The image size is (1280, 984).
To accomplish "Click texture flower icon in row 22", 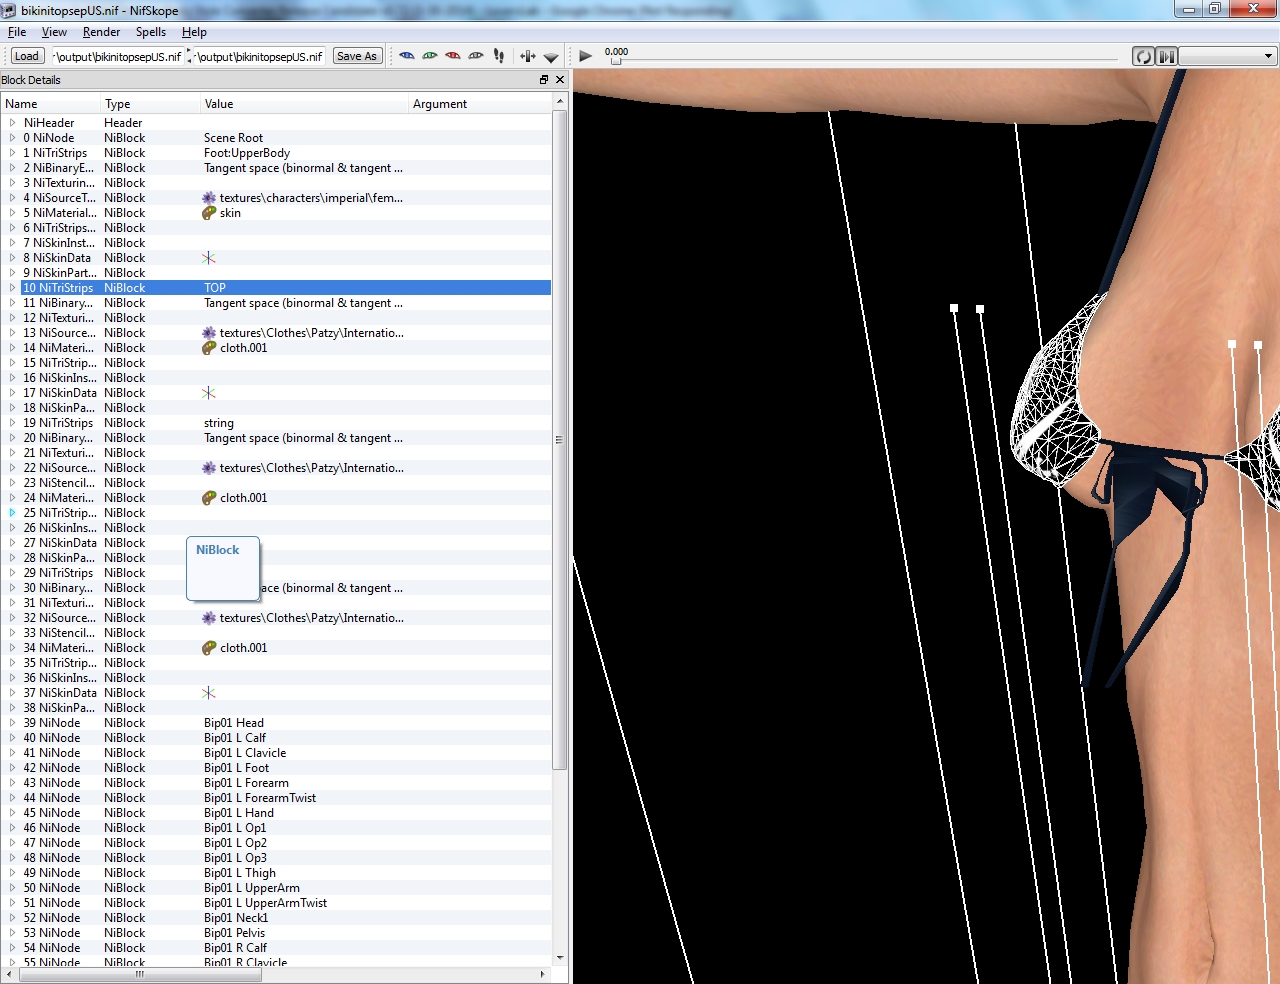I will 209,468.
